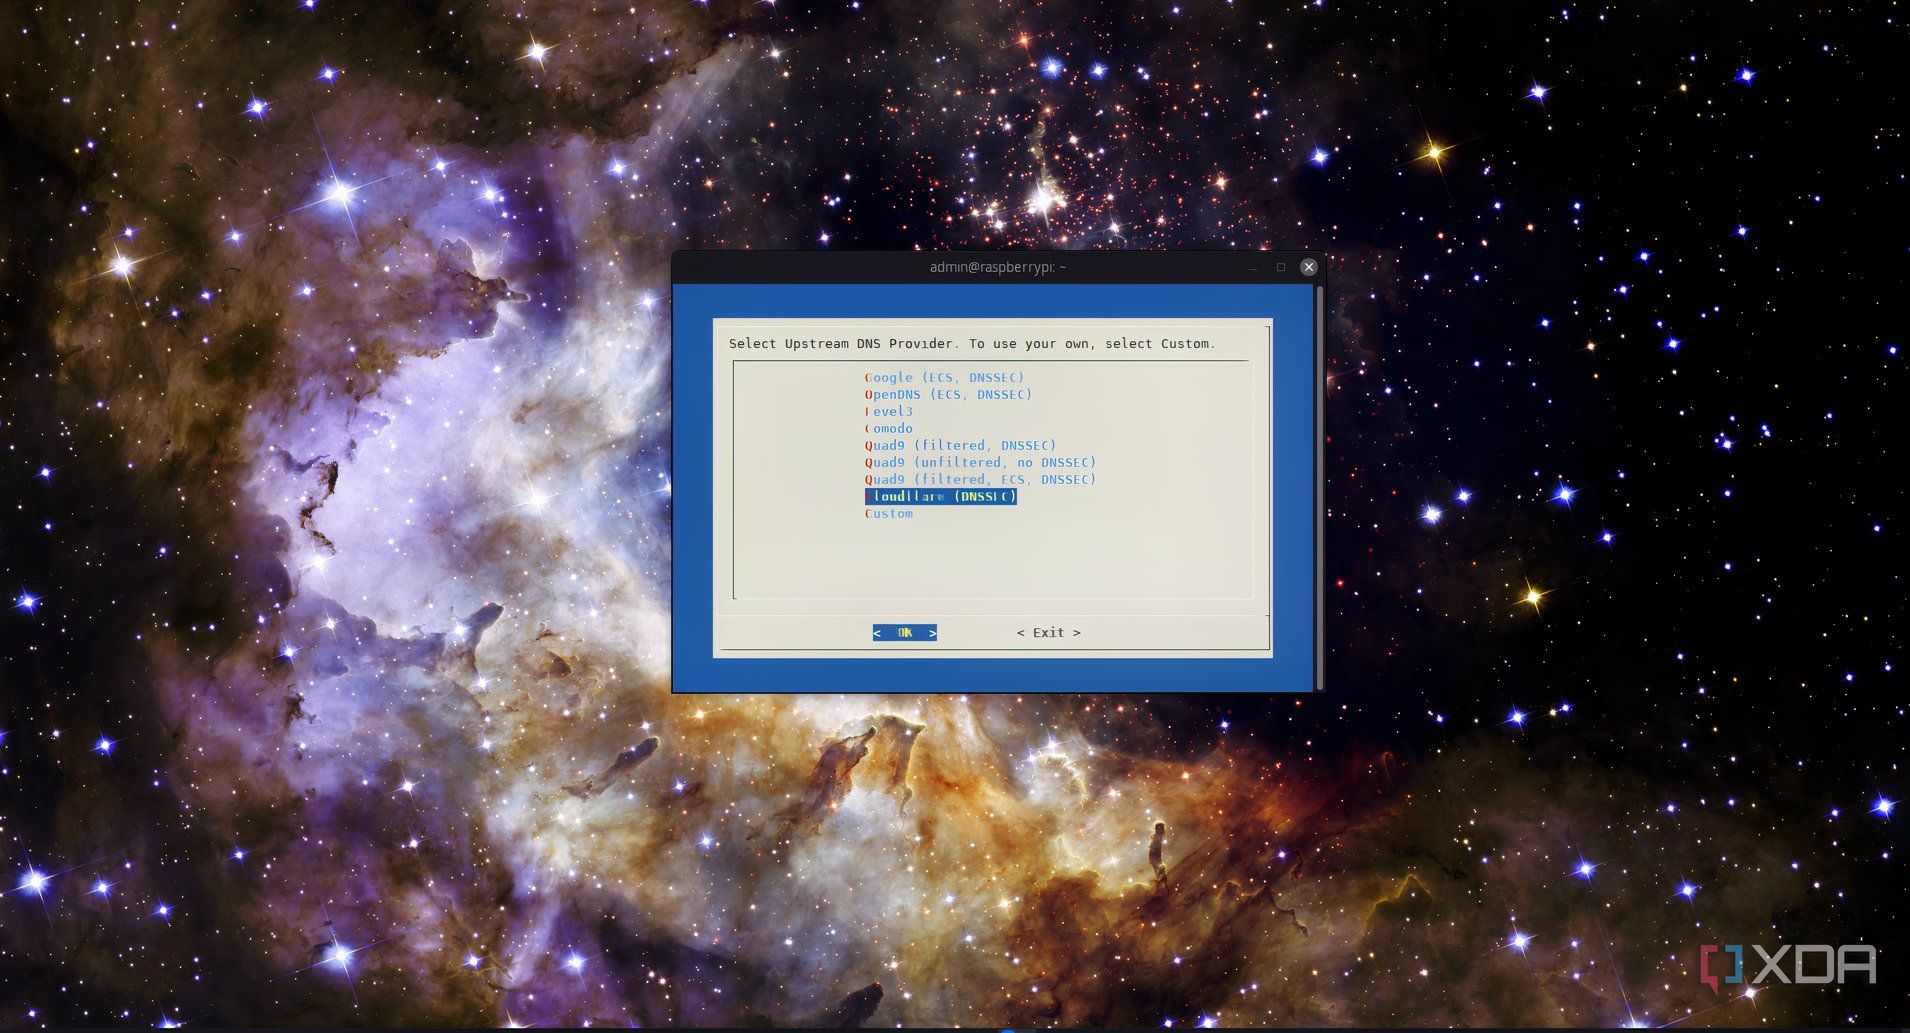Select Quad9 (filtered, DNSSEC) entry

click(x=960, y=445)
